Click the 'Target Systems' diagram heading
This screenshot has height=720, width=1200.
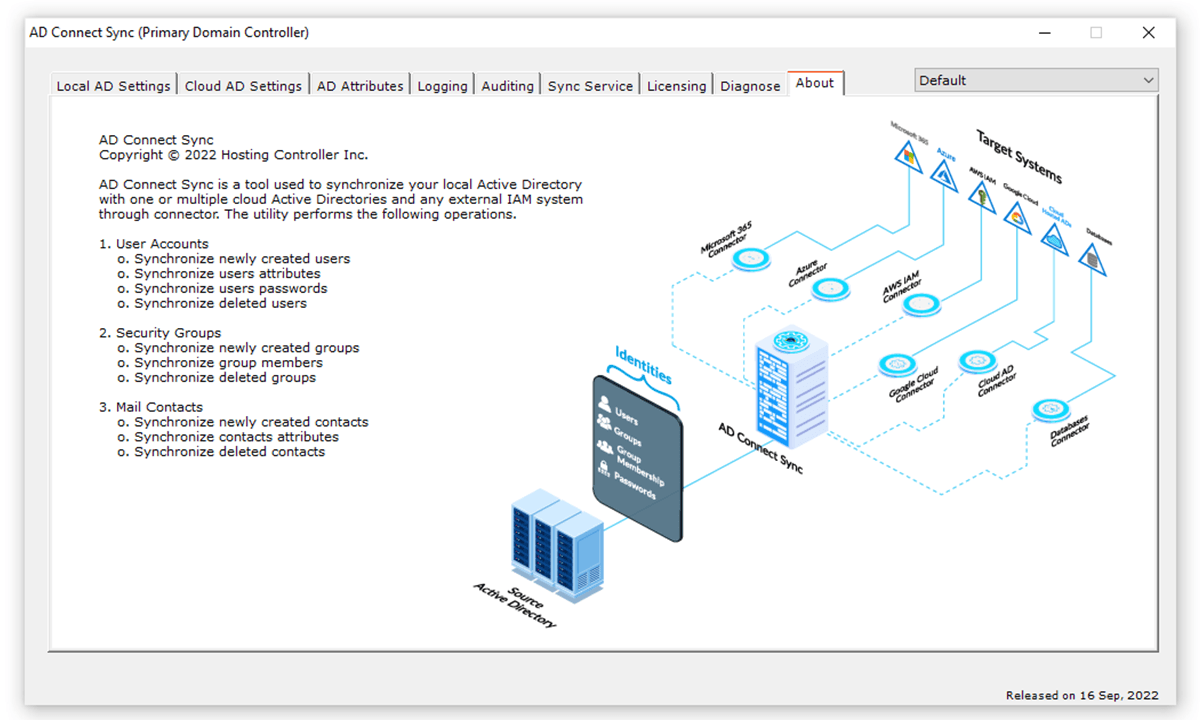pos(1018,157)
